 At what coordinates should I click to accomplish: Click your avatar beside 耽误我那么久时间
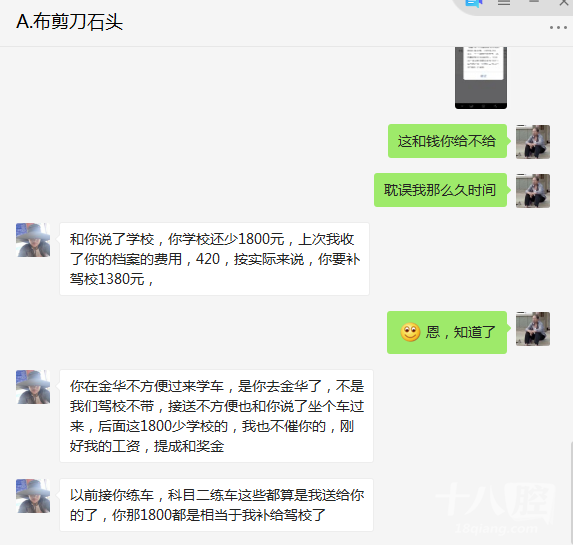pos(533,190)
